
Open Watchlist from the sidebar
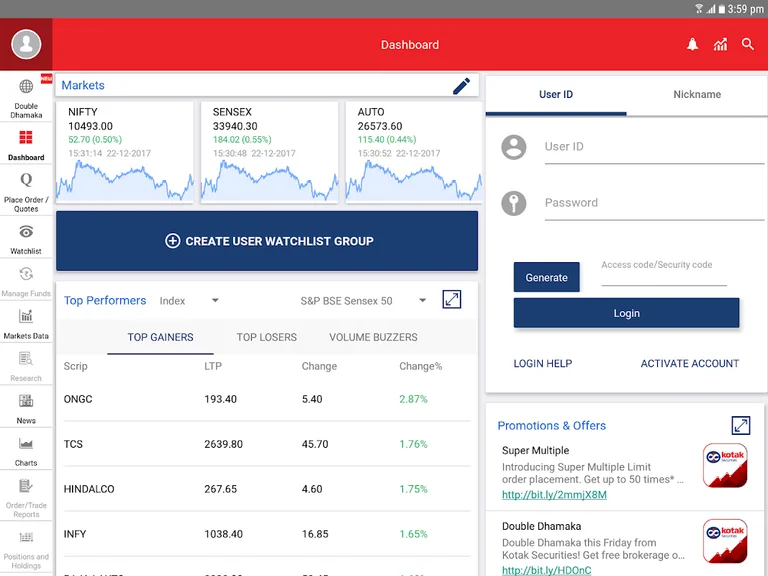[x=26, y=239]
